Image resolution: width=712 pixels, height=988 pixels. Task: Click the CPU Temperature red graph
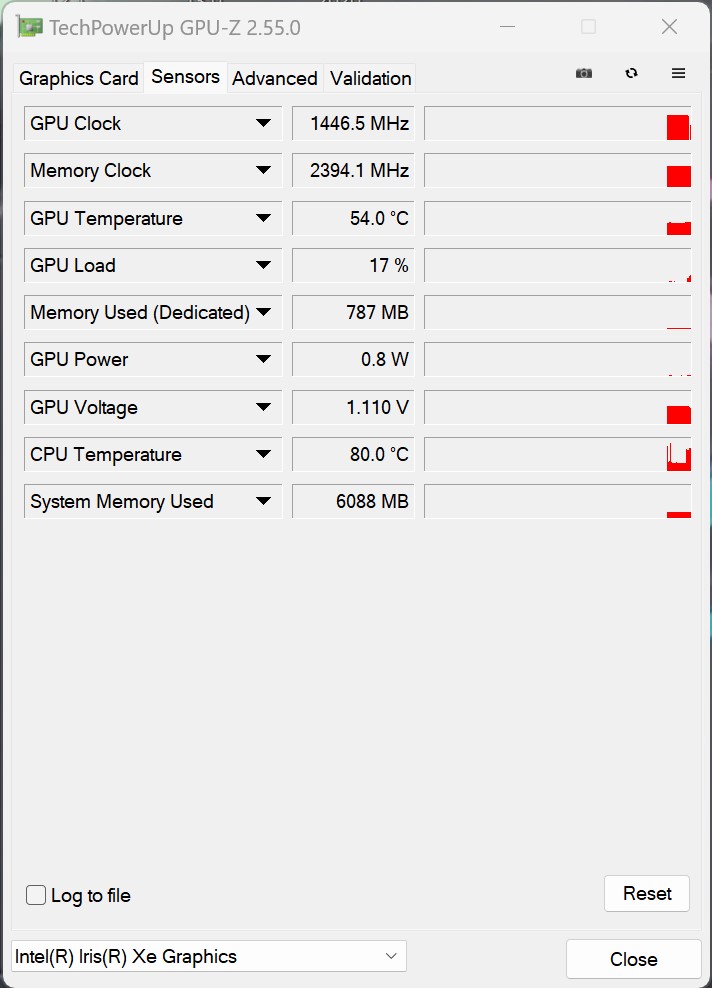click(679, 457)
